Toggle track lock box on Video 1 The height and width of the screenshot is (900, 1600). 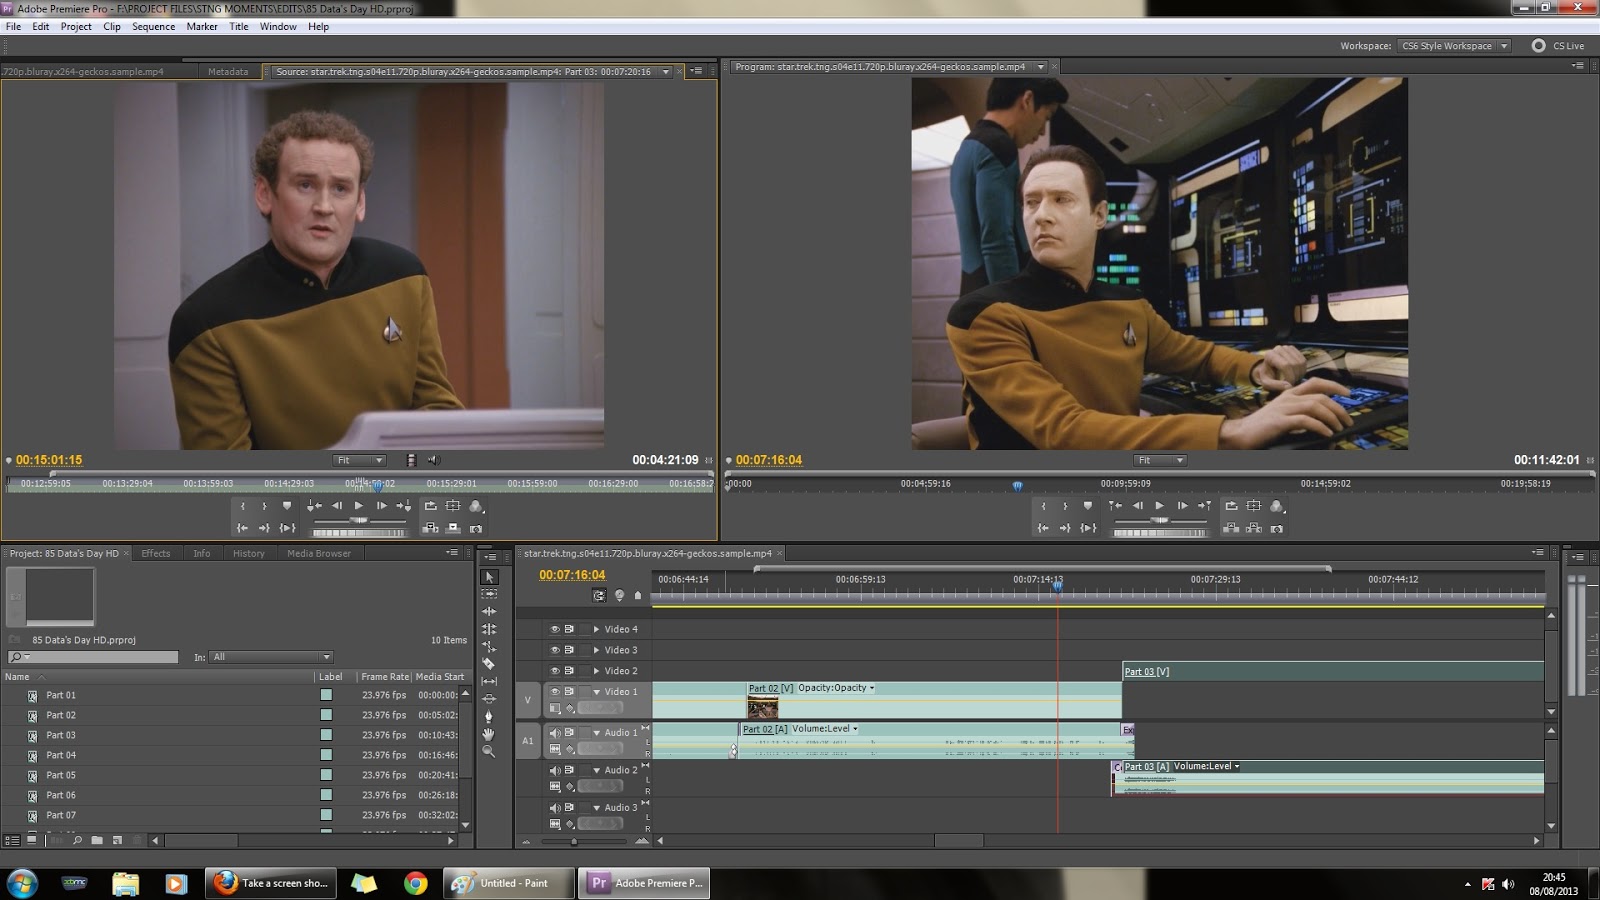[x=585, y=691]
